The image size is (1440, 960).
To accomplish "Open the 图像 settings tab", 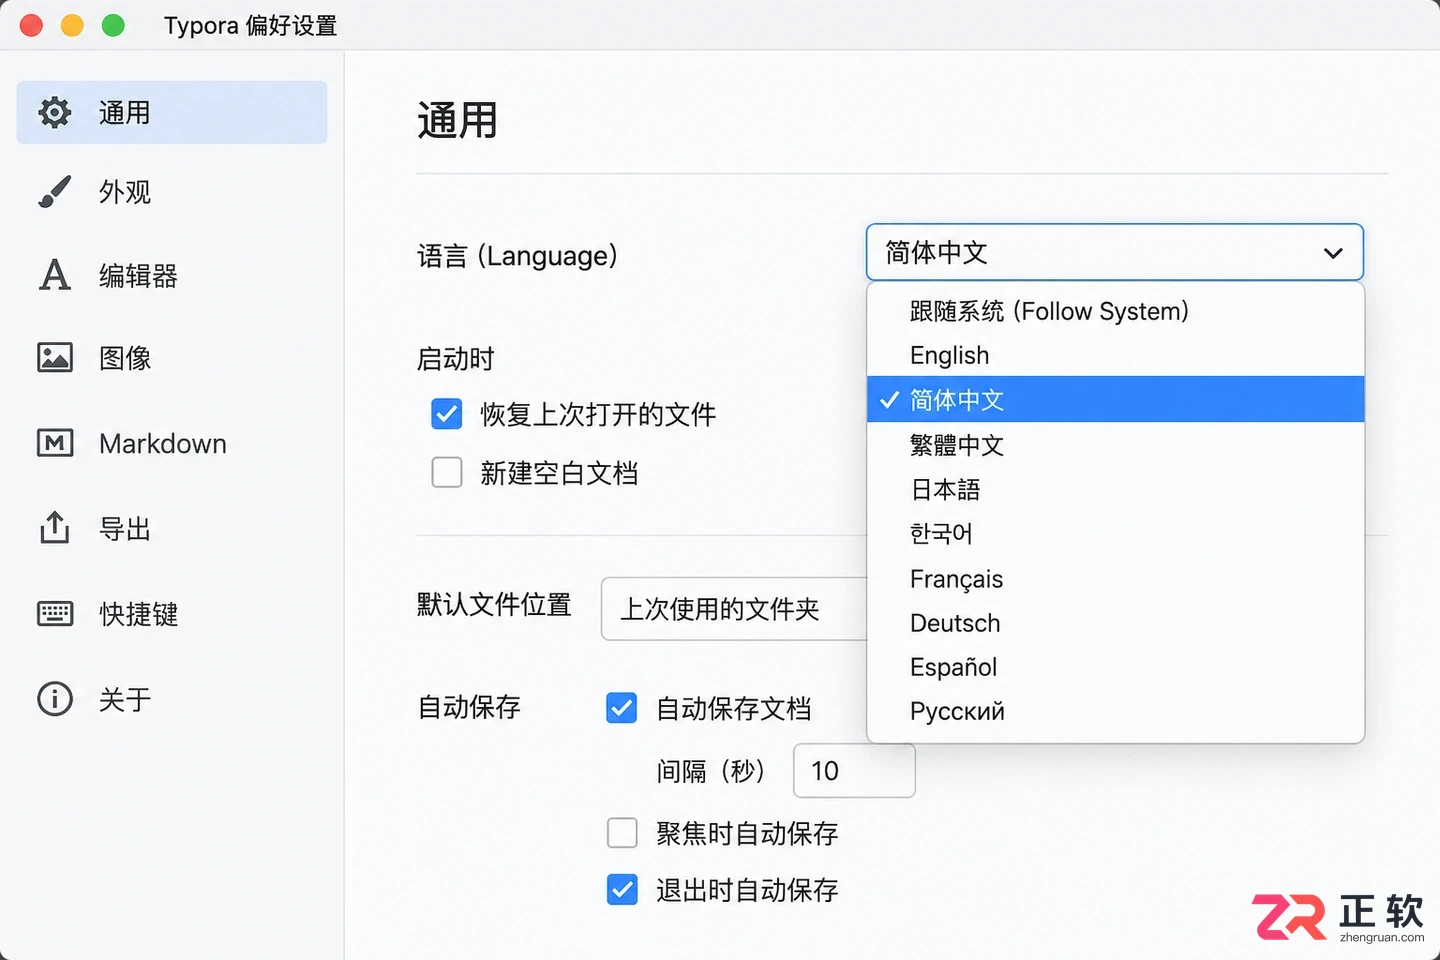I will 172,357.
